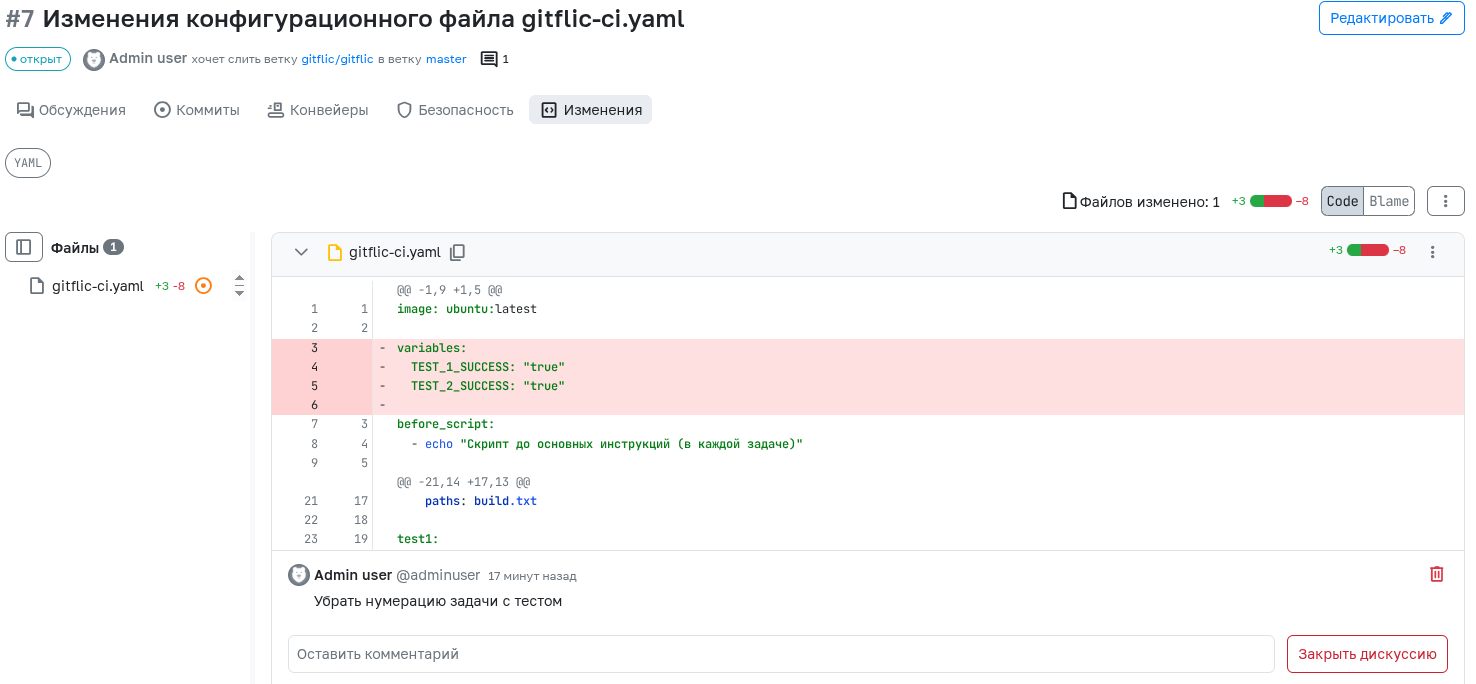Screen dimensions: 1476x684
Task: Focus the Оставить комментарий input field
Action: coord(780,654)
